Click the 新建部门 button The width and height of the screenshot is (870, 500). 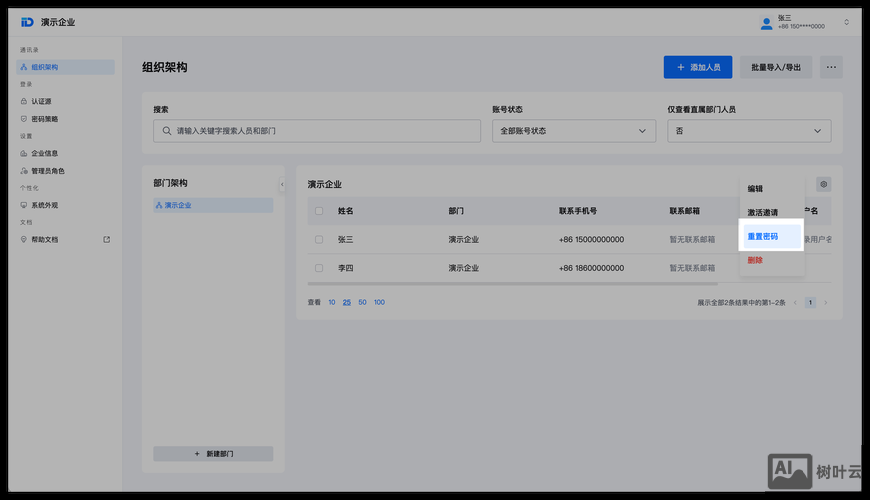[213, 454]
